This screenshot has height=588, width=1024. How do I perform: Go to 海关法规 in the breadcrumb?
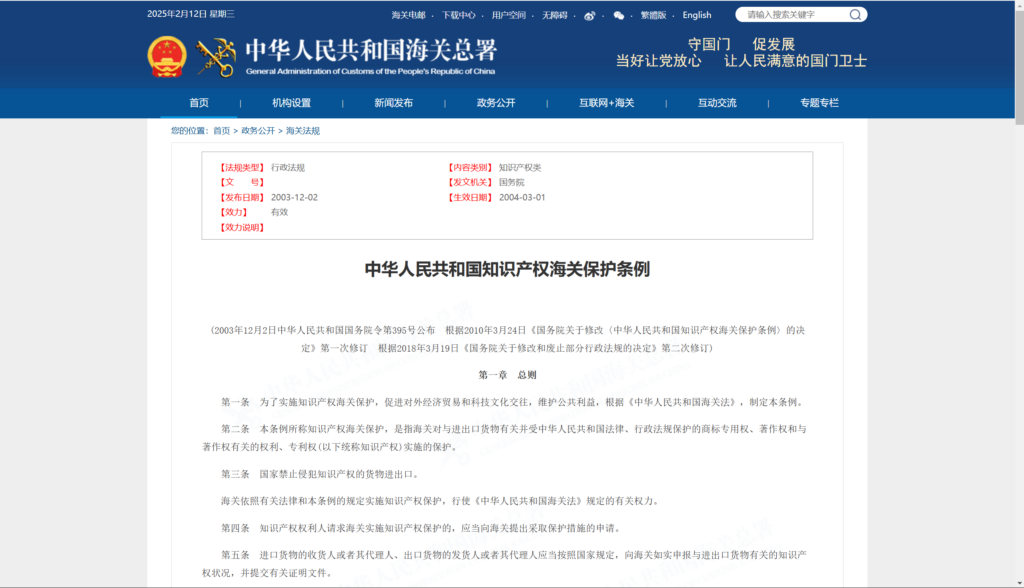pos(302,131)
